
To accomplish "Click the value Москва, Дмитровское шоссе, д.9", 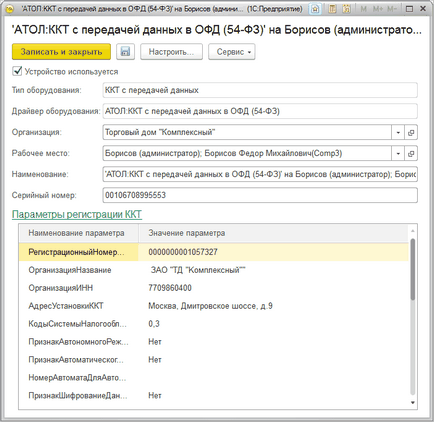I will (210, 306).
